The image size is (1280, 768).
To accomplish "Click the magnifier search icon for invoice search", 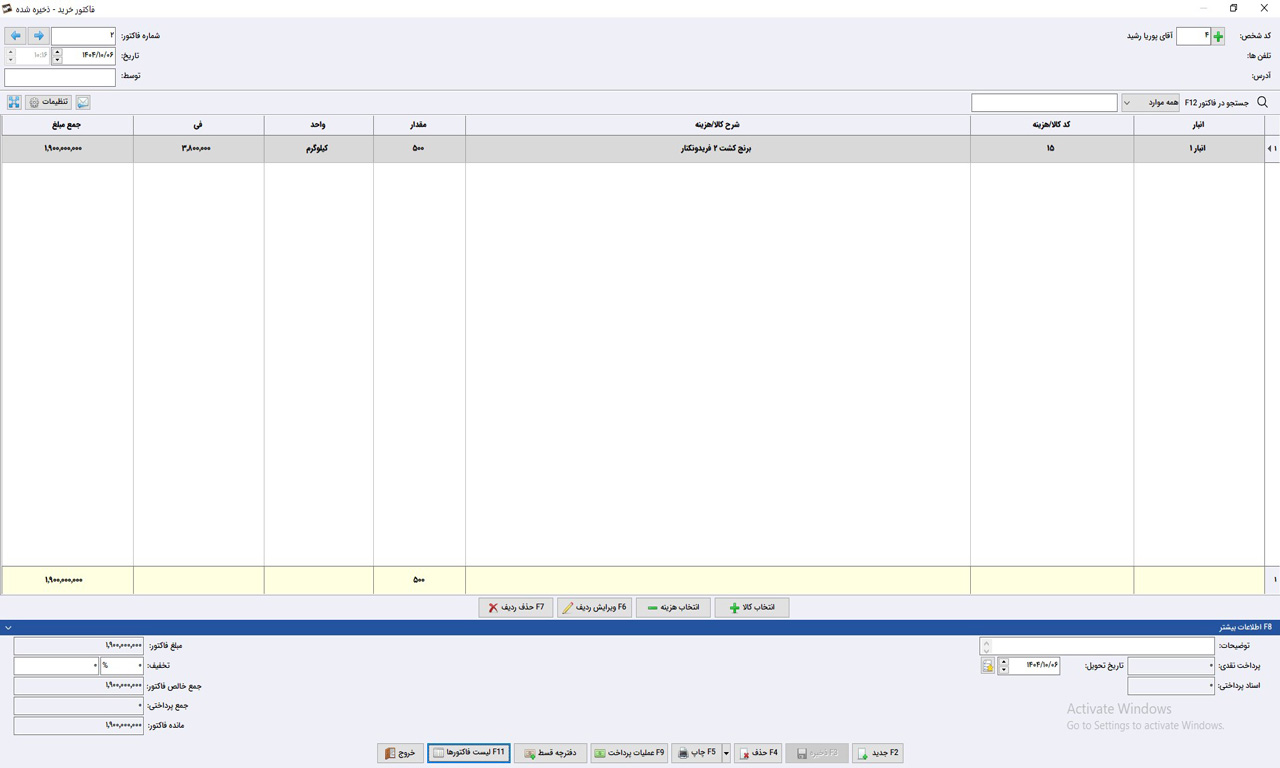I will coord(1262,102).
